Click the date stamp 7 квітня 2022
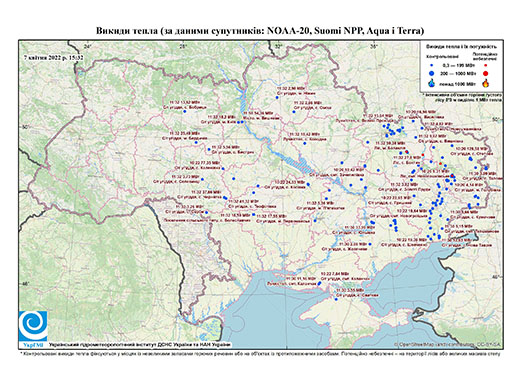The image size is (520, 368). pos(53,57)
